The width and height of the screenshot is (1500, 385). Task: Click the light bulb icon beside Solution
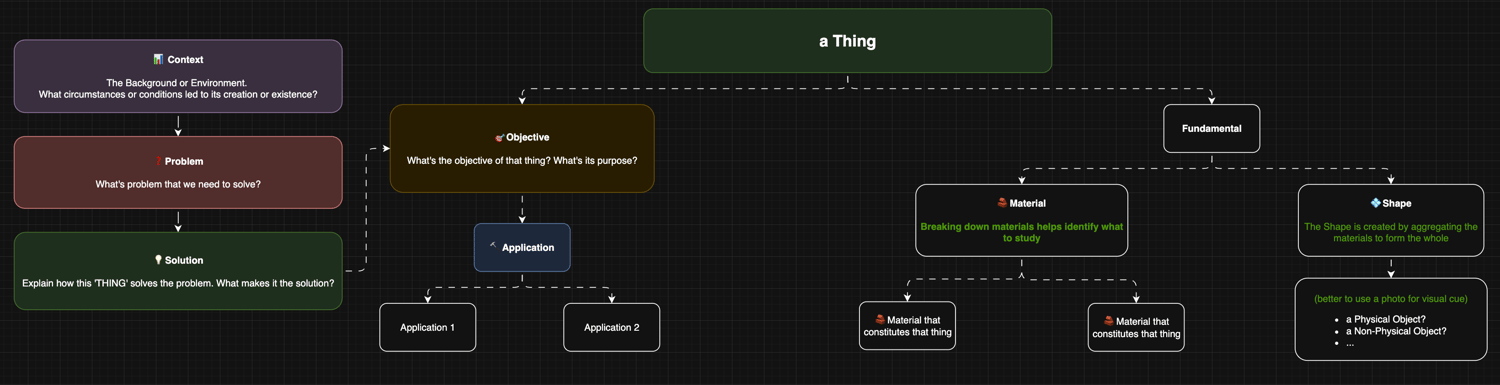pyautogui.click(x=158, y=260)
